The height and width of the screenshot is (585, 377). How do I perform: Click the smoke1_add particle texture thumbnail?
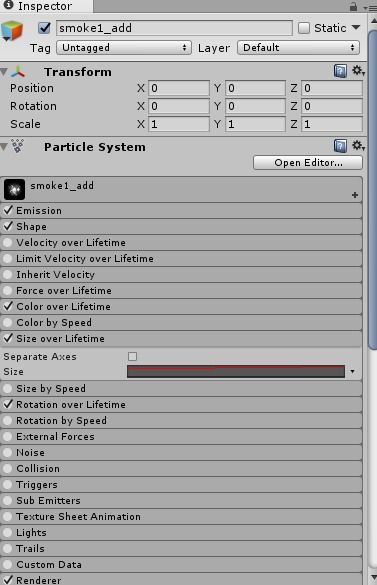click(x=15, y=190)
